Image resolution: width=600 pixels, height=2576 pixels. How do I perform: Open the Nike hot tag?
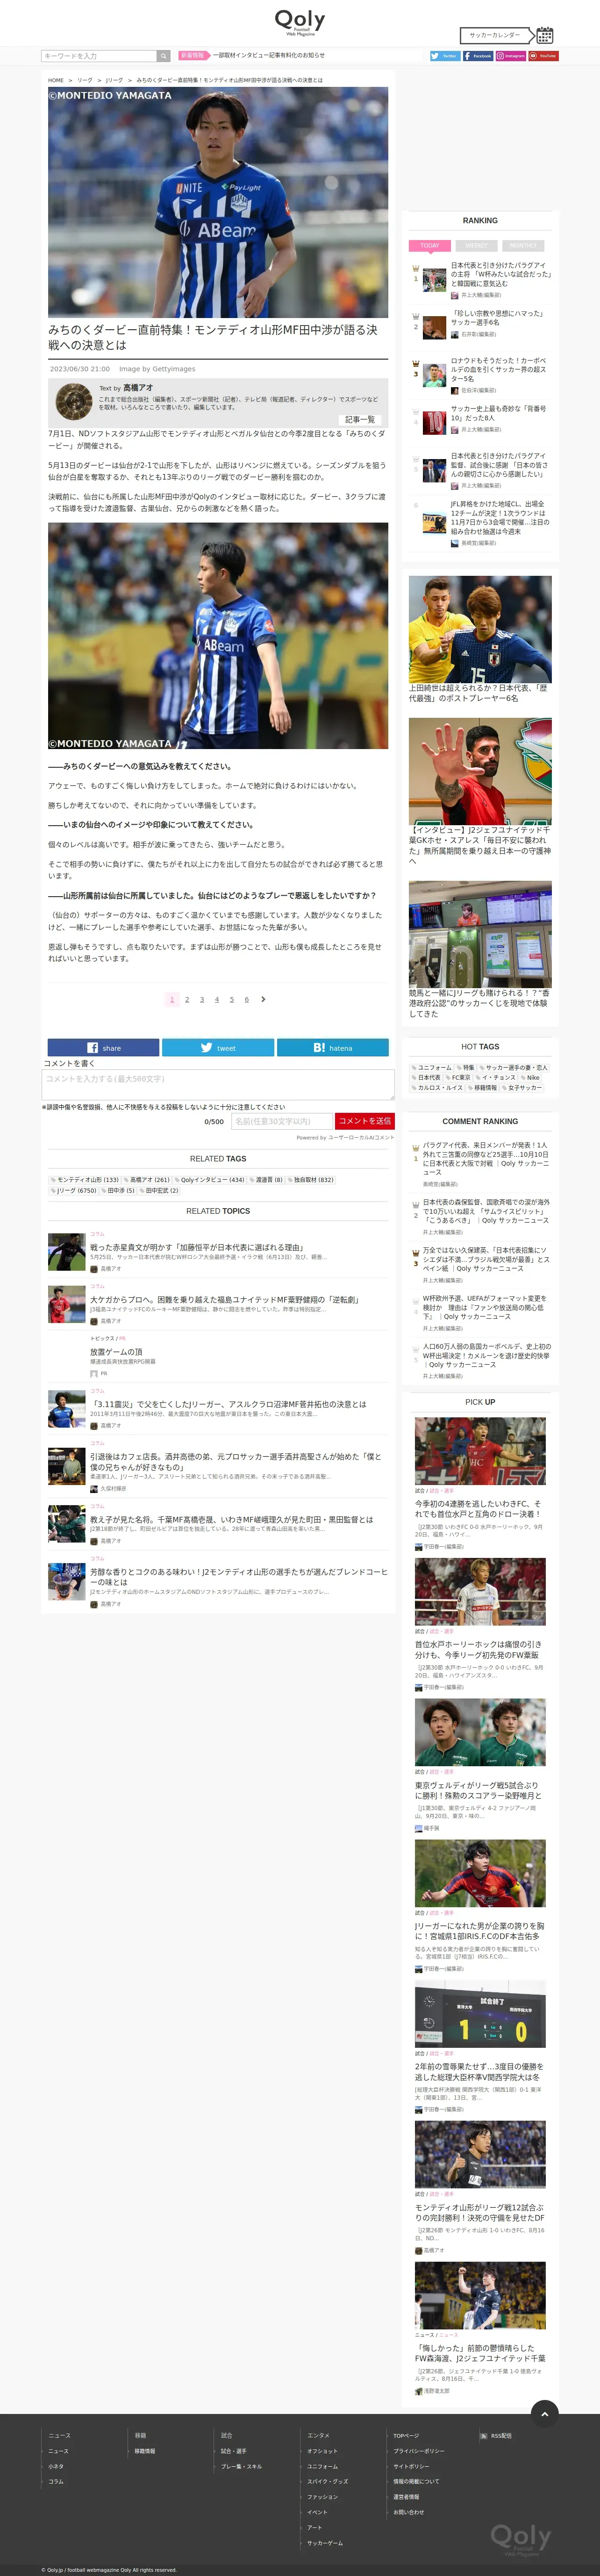coord(530,1077)
